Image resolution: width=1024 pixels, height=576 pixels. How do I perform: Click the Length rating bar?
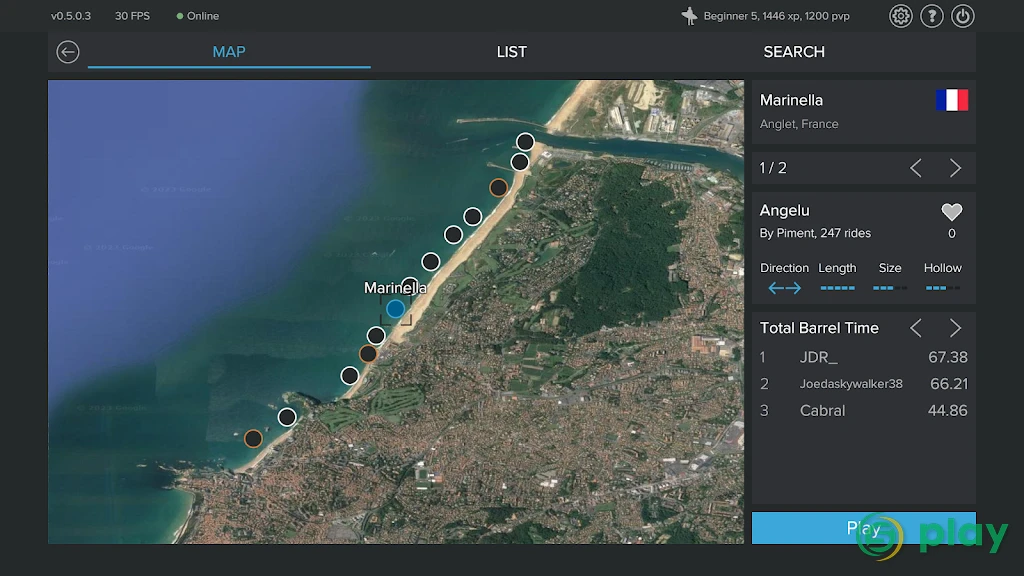coord(837,288)
